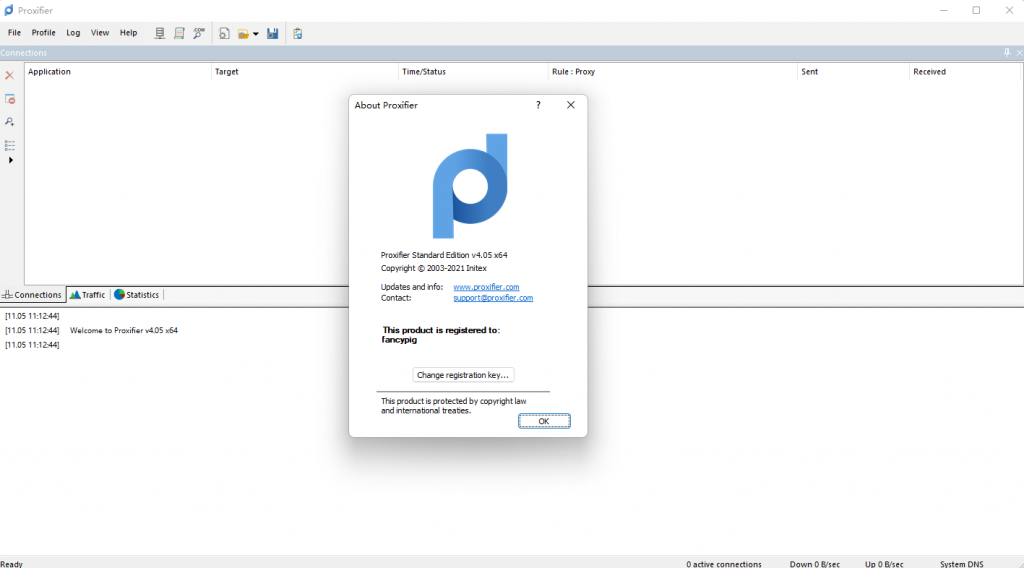The width and height of the screenshot is (1024, 568).
Task: Click the Copyright 2003-2021 Initex text
Action: [434, 268]
